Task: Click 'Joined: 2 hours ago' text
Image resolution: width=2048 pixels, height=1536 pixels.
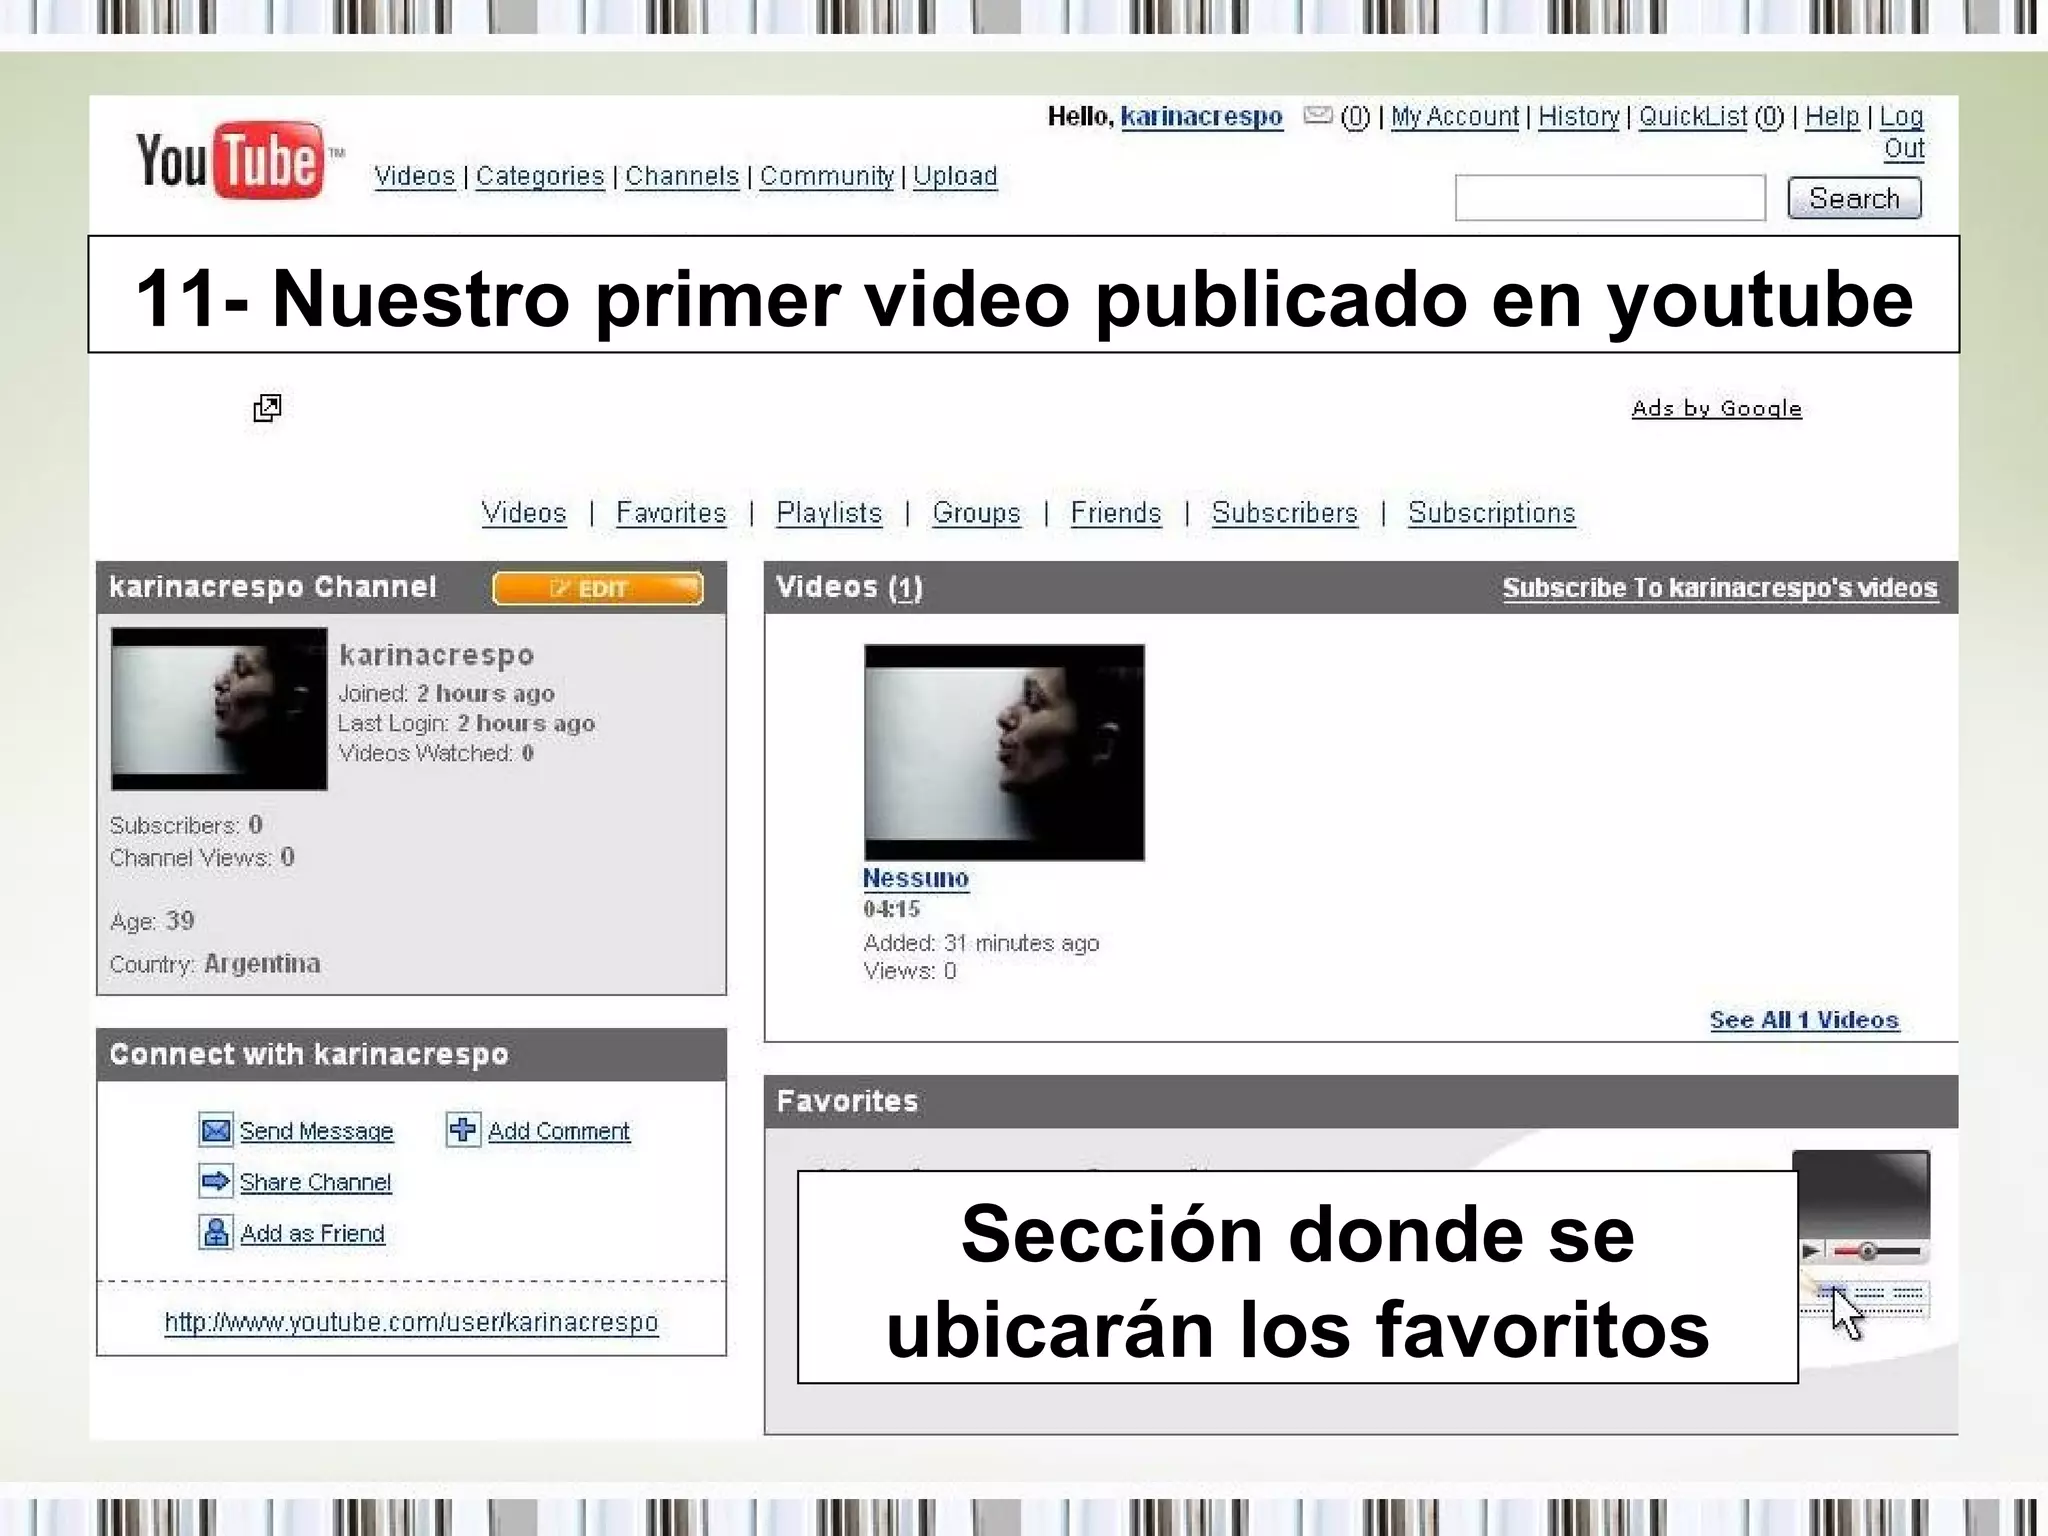Action: (446, 693)
